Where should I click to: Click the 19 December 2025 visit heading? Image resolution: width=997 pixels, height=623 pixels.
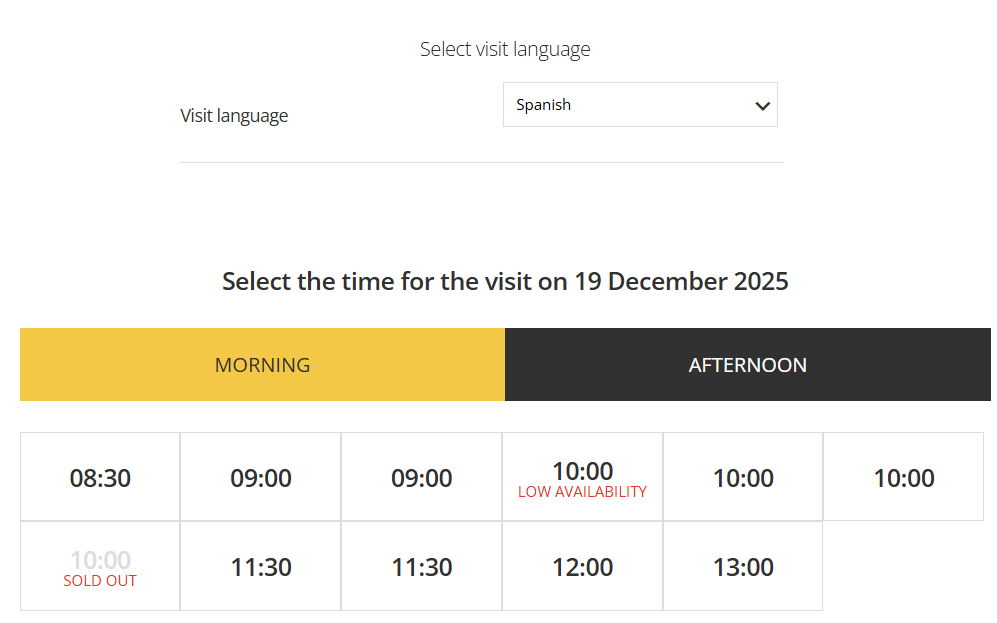click(505, 281)
